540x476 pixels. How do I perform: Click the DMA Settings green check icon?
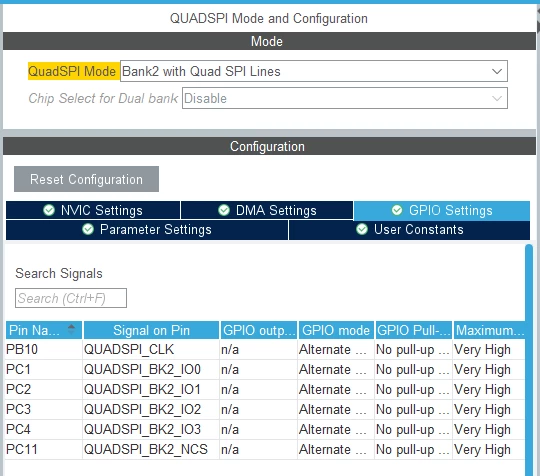pyautogui.click(x=224, y=210)
